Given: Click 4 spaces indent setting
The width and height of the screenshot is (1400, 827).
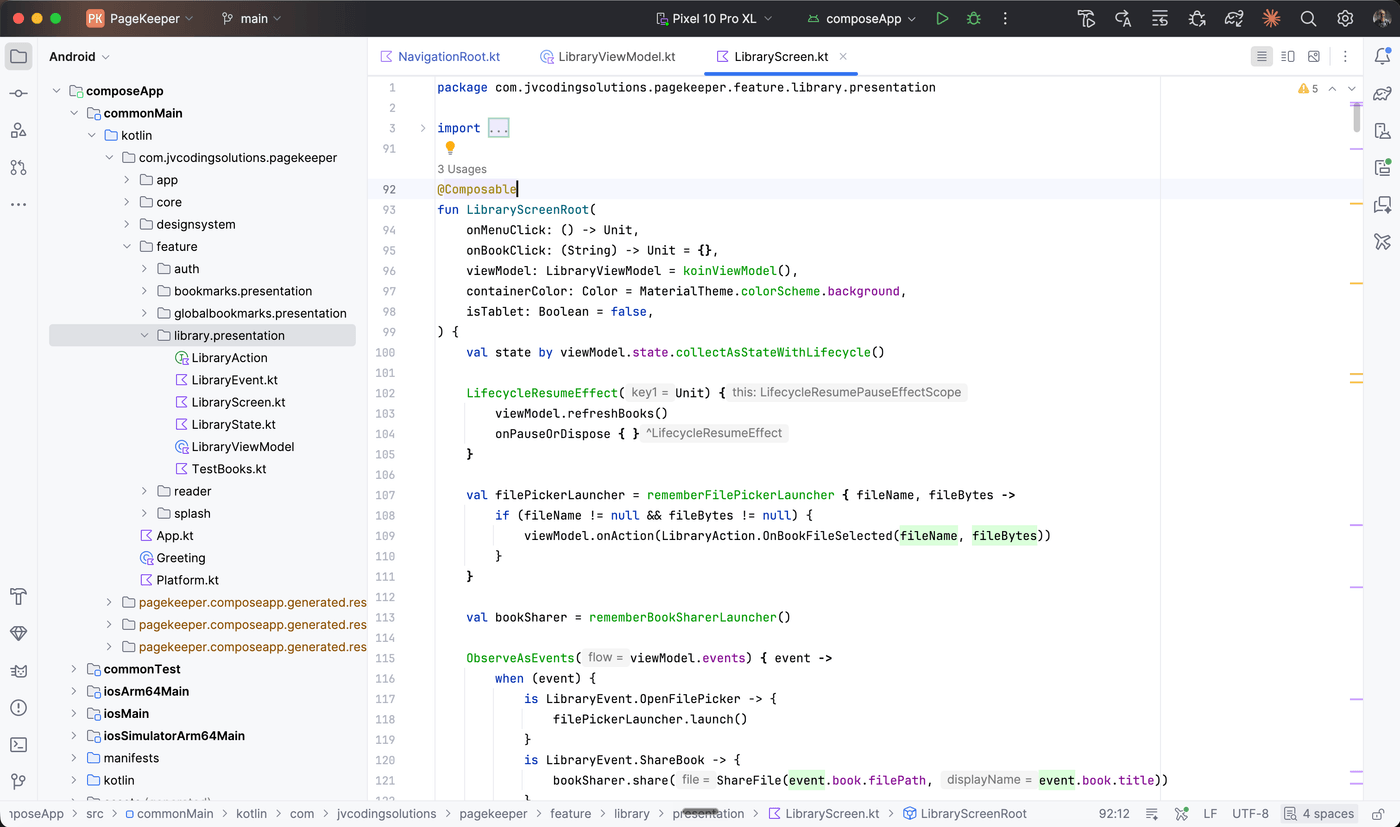Looking at the screenshot, I should tap(1319, 813).
